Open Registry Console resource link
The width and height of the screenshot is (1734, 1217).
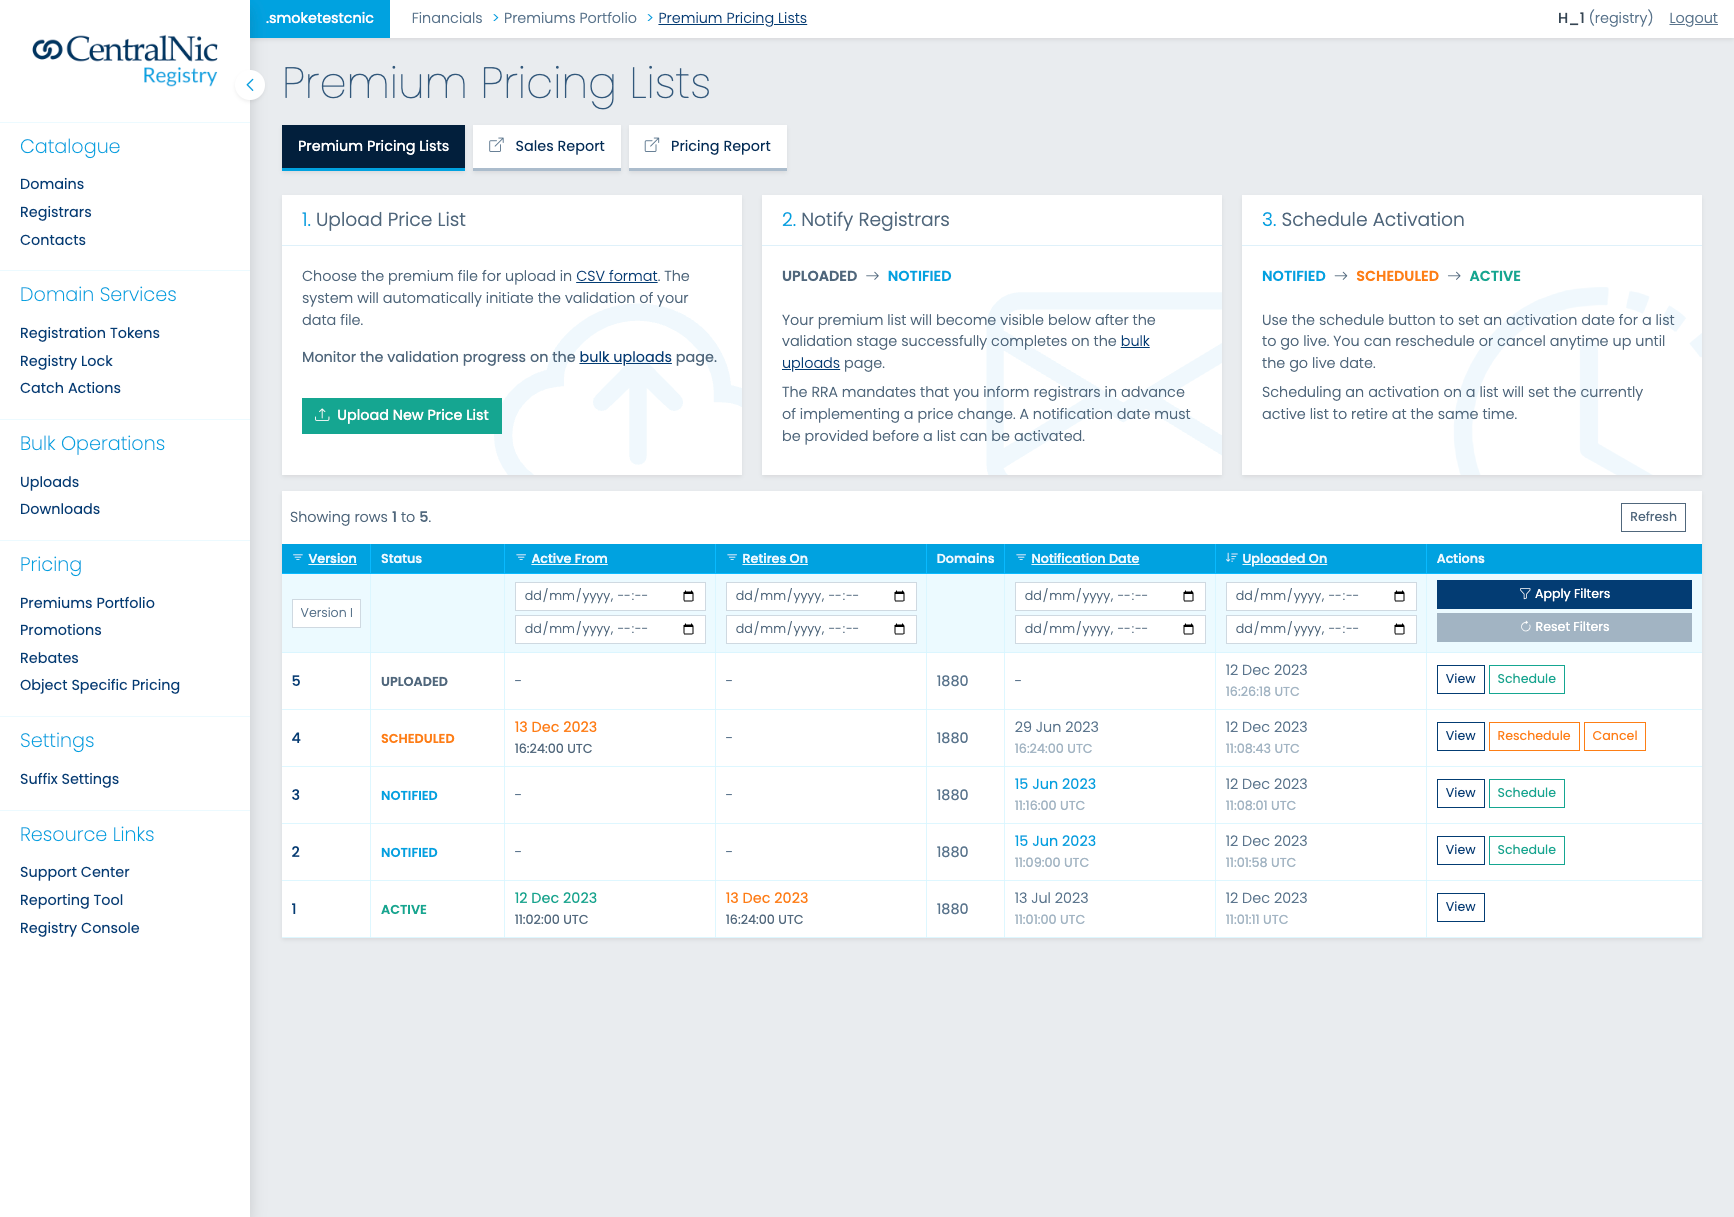click(80, 928)
